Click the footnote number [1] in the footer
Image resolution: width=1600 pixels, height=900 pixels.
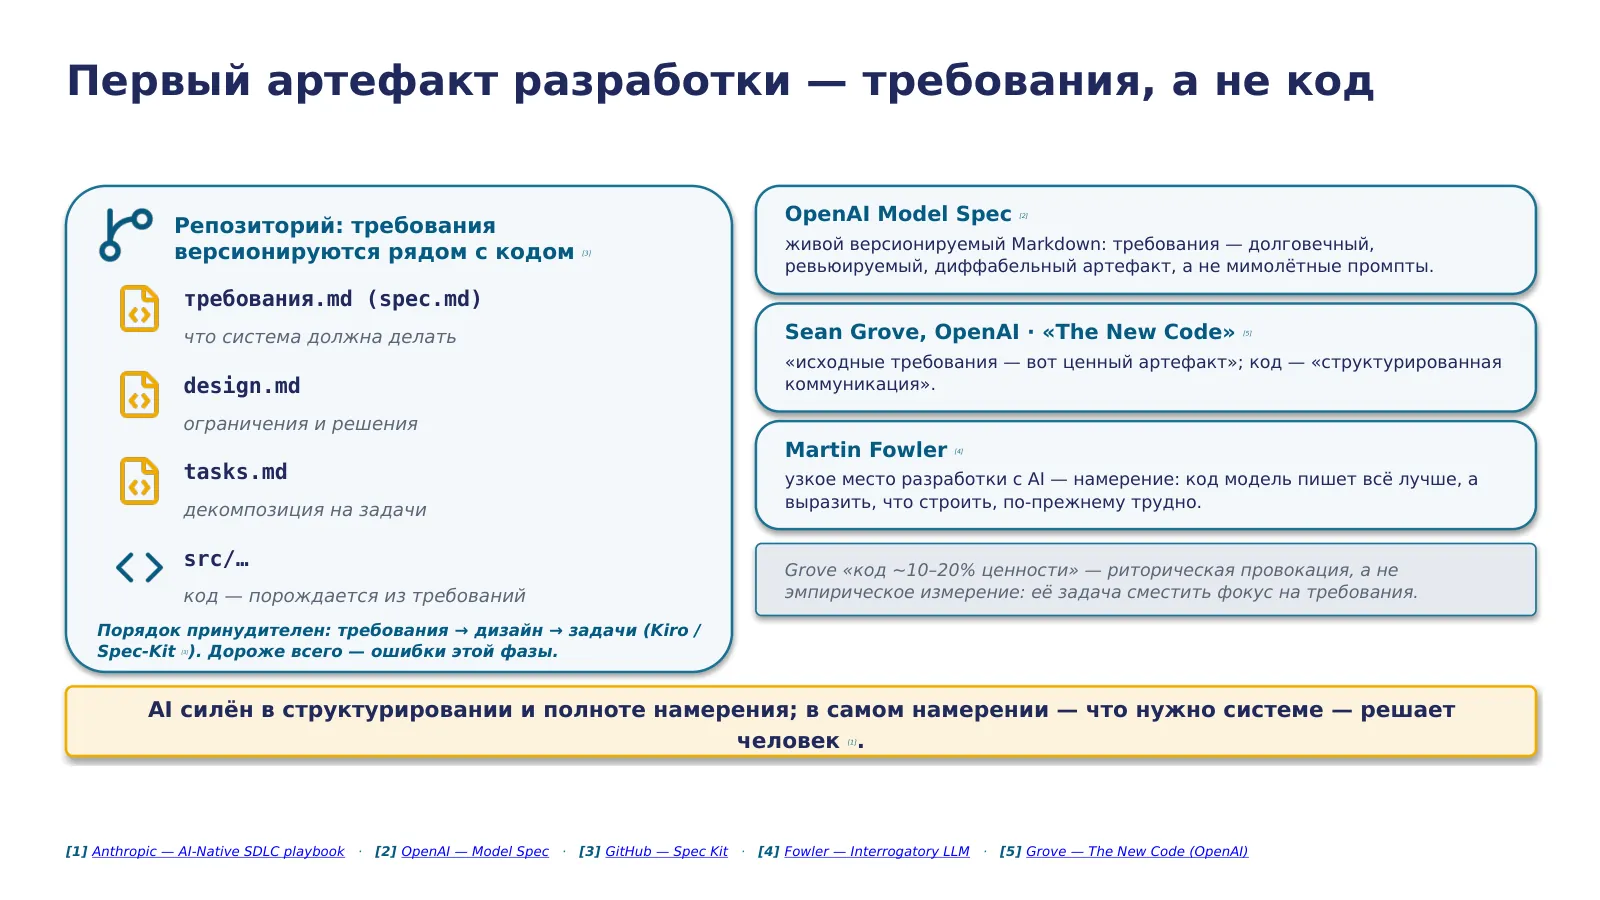(x=77, y=851)
